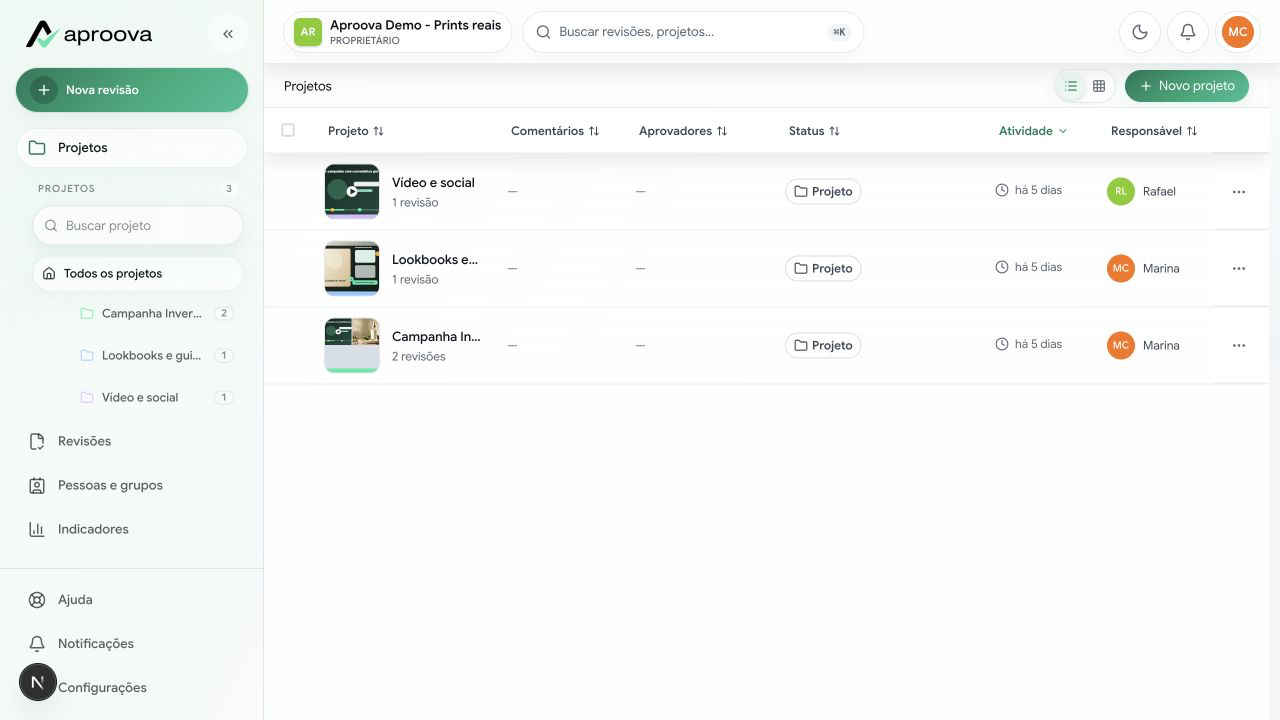Open Notificações in the sidebar
The height and width of the screenshot is (720, 1280).
pos(132,644)
